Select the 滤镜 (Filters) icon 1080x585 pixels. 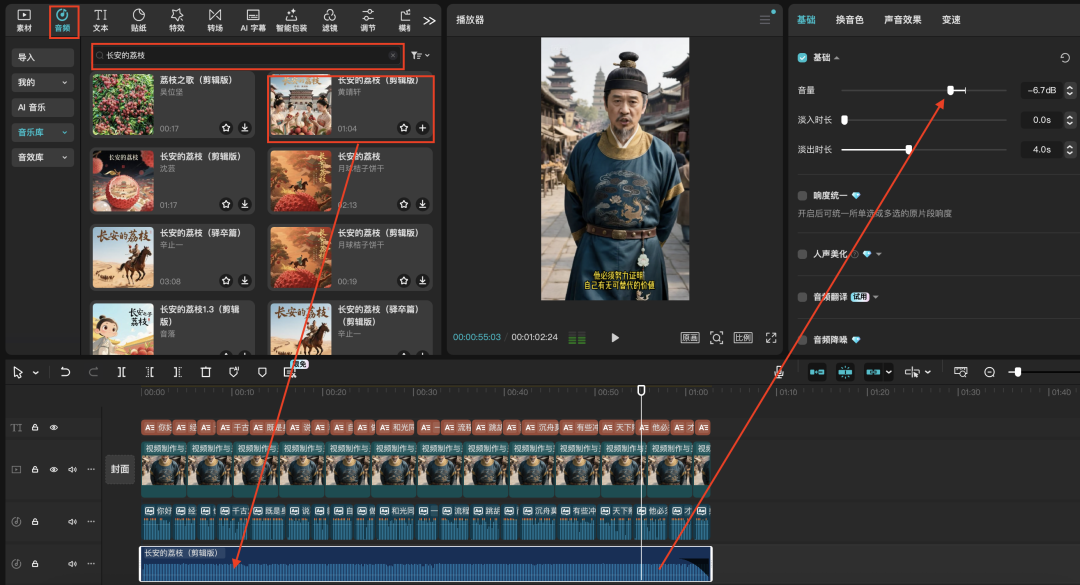[329, 18]
